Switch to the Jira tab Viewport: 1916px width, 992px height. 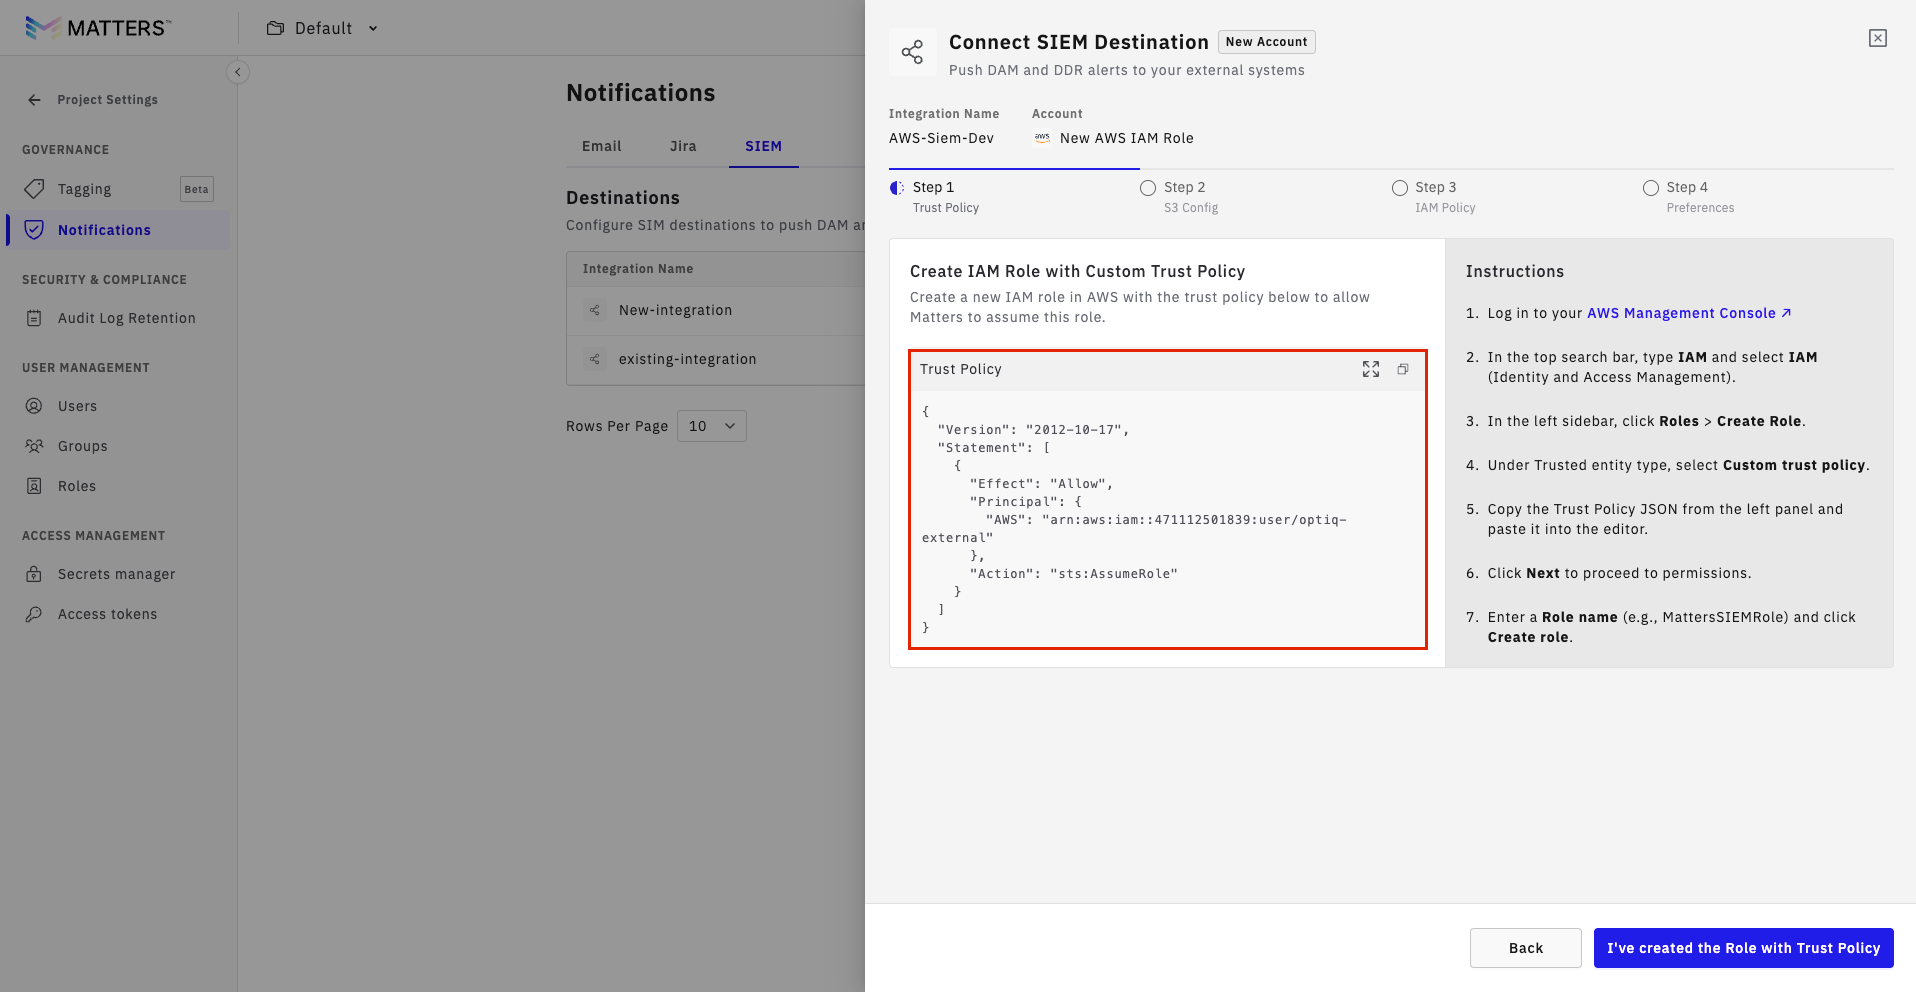683,146
